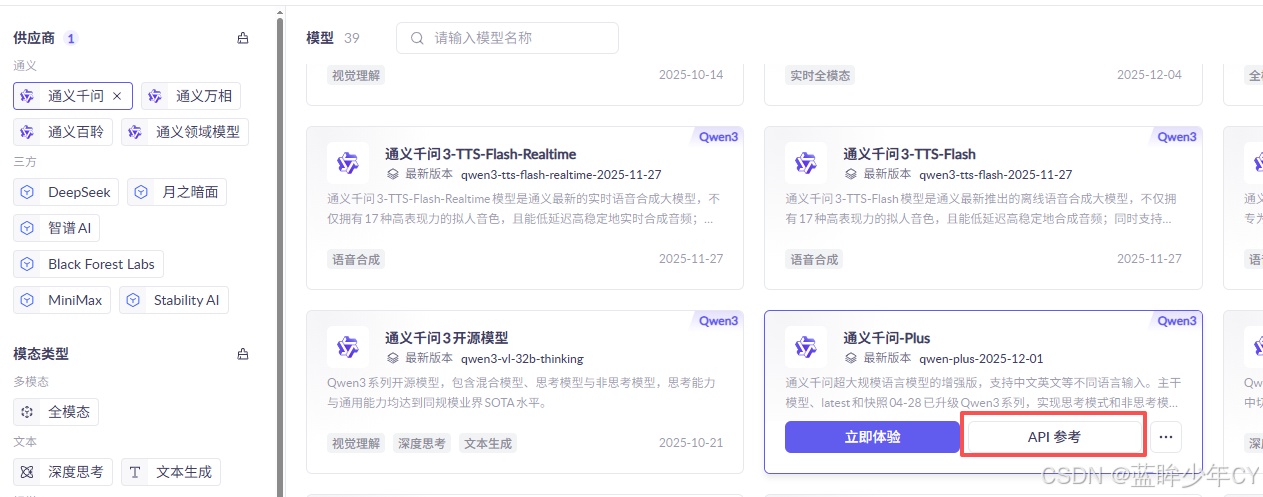Click the search magnifier icon in model search
Viewport: 1263px width, 497px height.
point(416,38)
